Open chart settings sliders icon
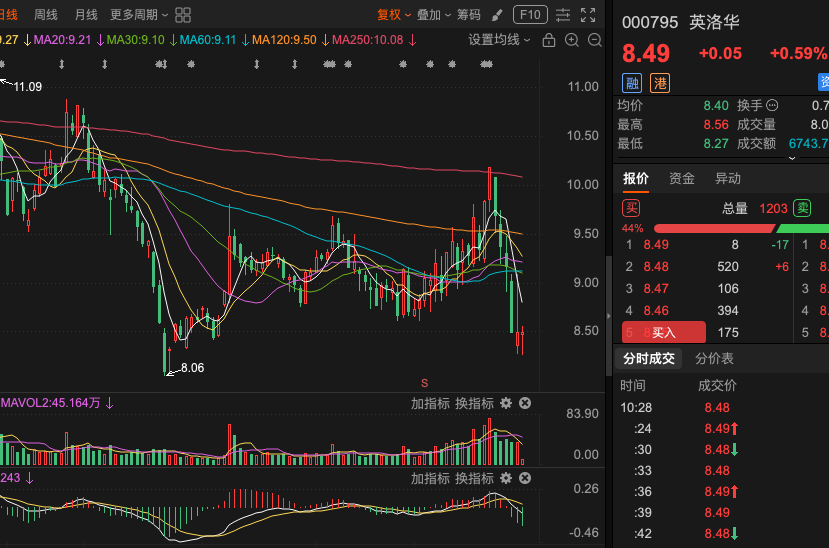829x548 pixels. click(x=563, y=15)
